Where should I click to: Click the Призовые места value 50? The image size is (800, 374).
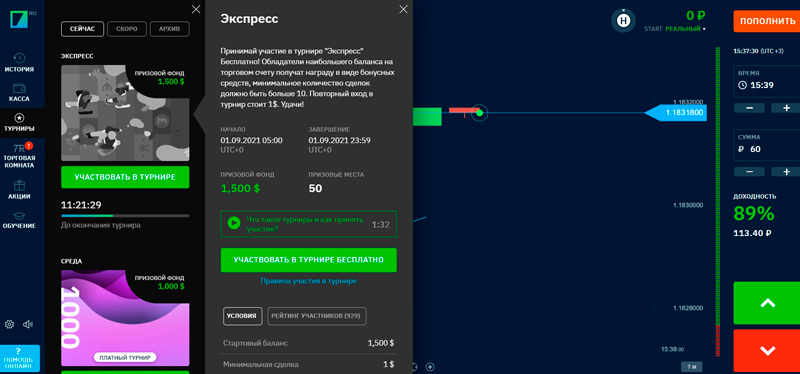[x=315, y=188]
